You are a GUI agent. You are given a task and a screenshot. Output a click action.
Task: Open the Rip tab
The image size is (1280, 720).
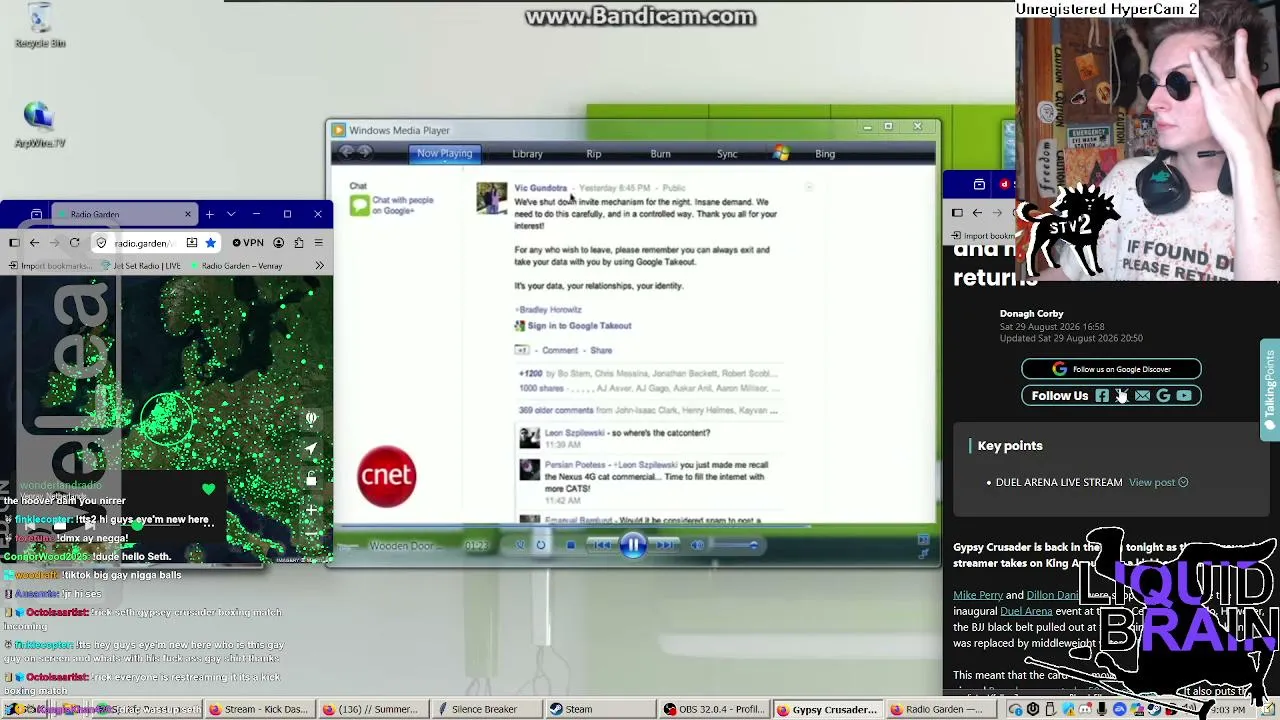[x=593, y=154]
